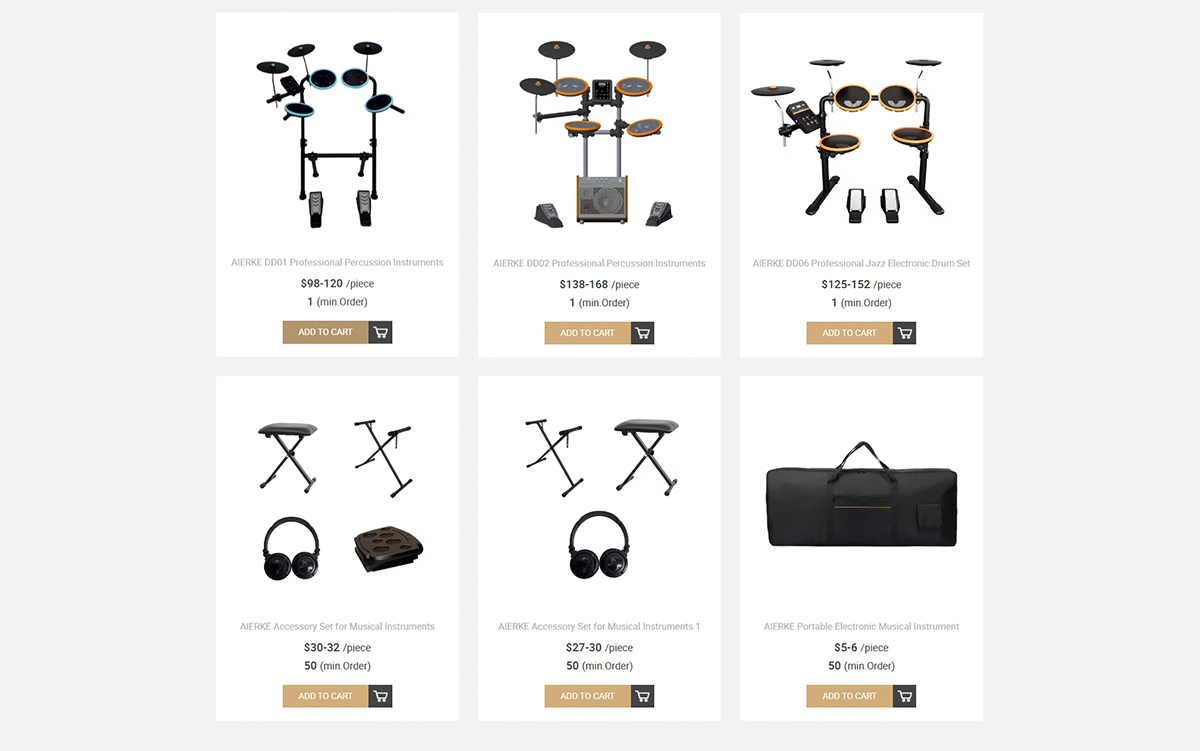
Task: Click cart icon for AIERKE DD01 drum set
Action: point(380,332)
